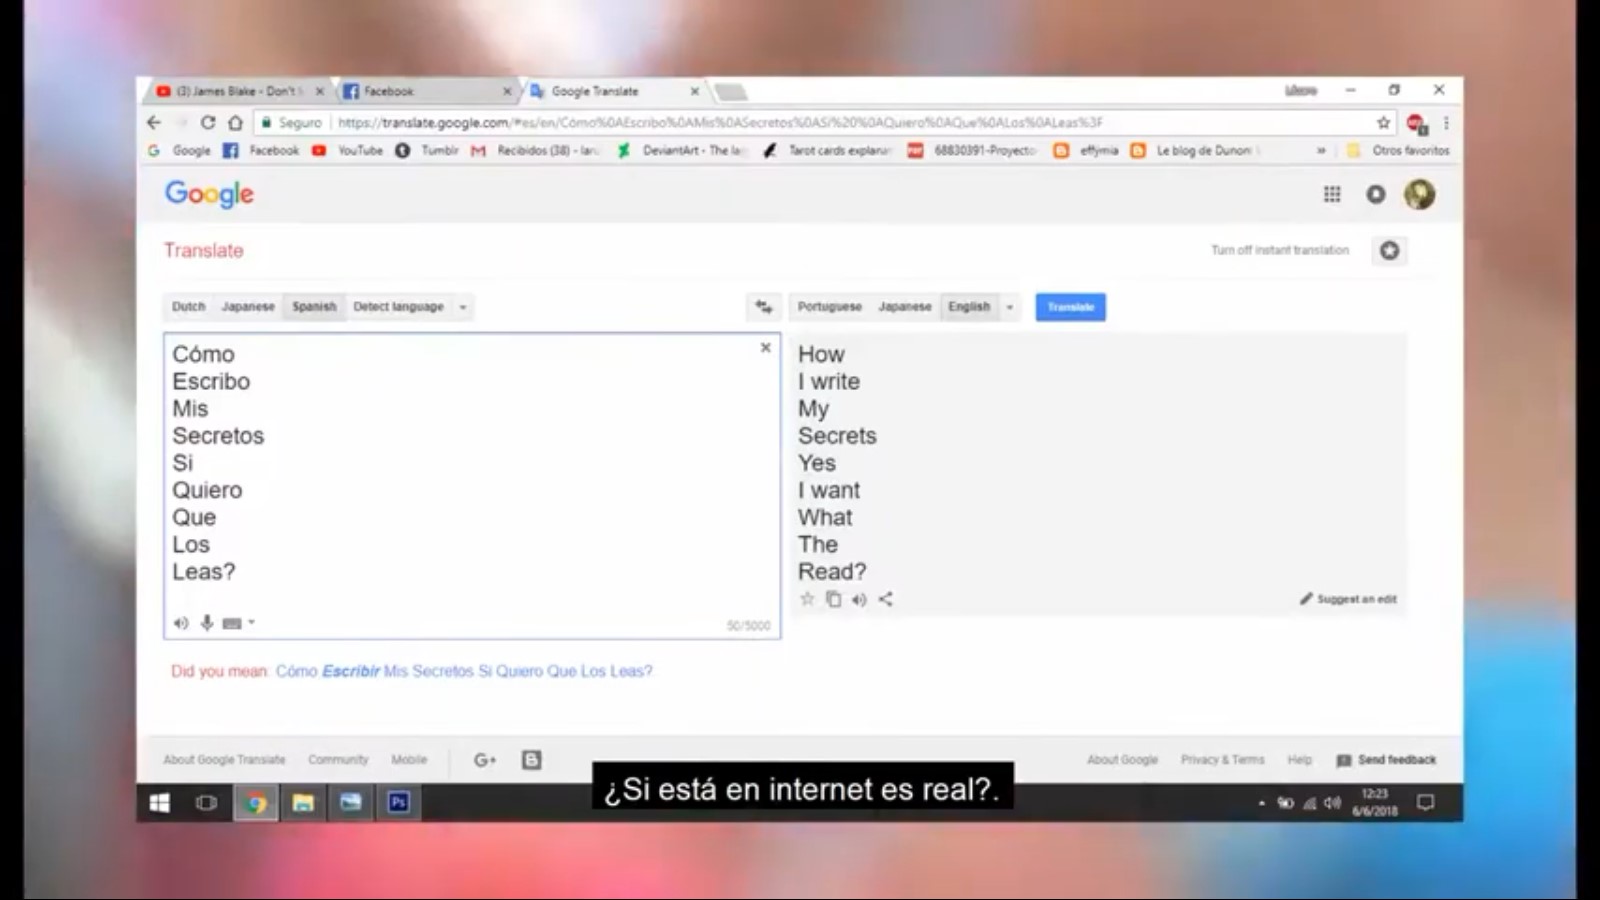
Task: Select Portuguese as target language
Action: point(829,307)
